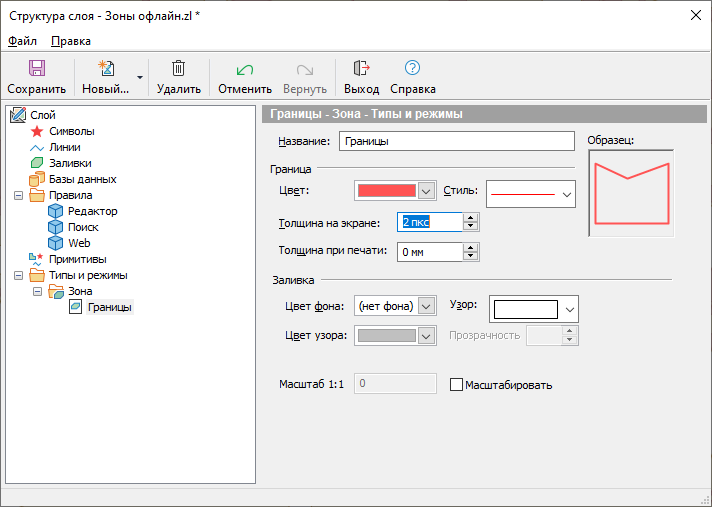This screenshot has width=712, height=507.
Task: Click the red border Цвет swatch
Action: coord(385,191)
